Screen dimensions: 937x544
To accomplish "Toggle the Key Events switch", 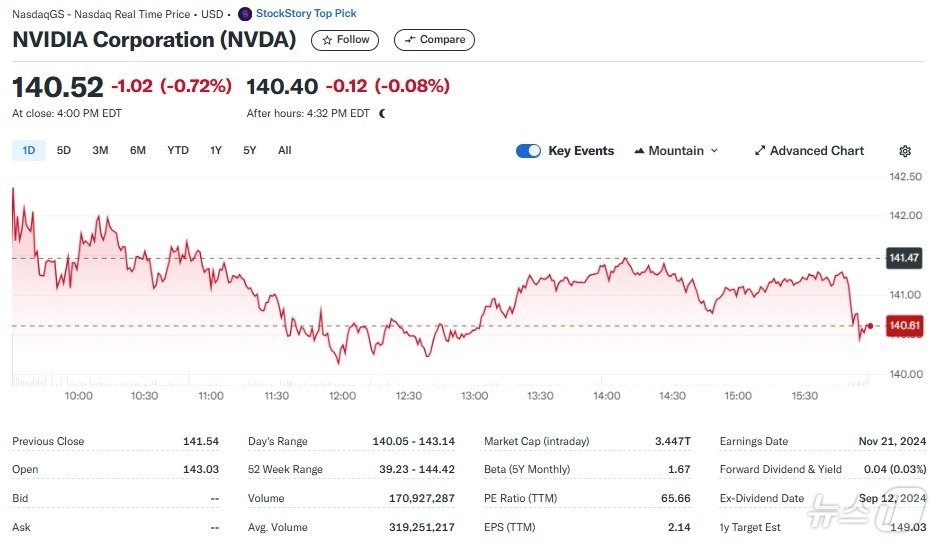I will tap(528, 151).
